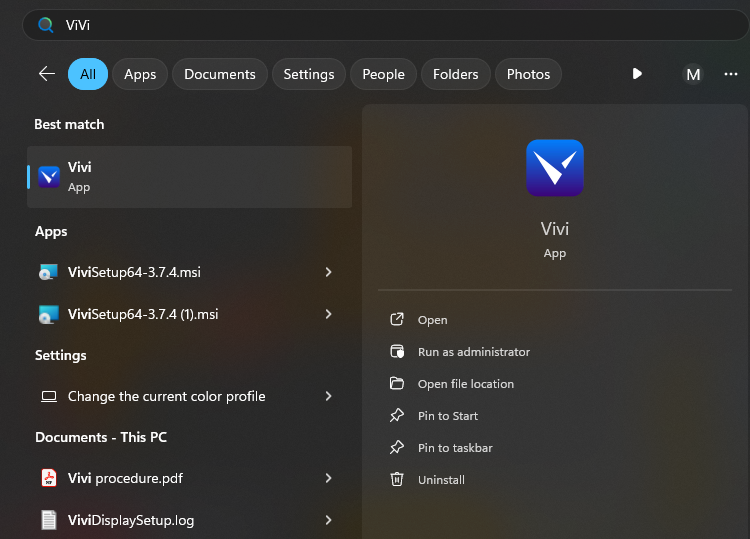Switch to the Settings filter tab
Image resolution: width=750 pixels, height=539 pixels.
[309, 74]
